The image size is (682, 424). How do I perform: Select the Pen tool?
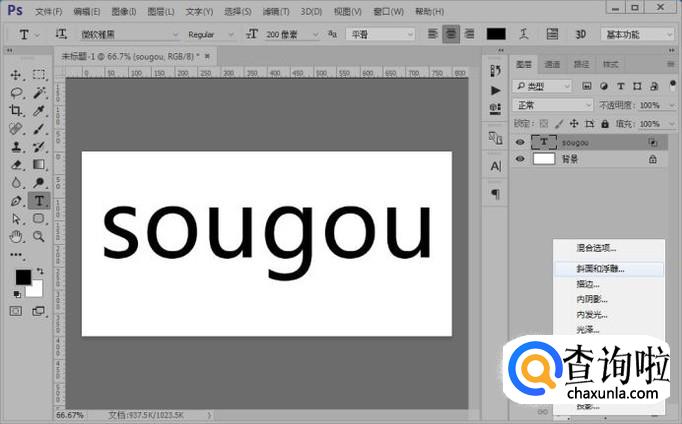tap(16, 201)
